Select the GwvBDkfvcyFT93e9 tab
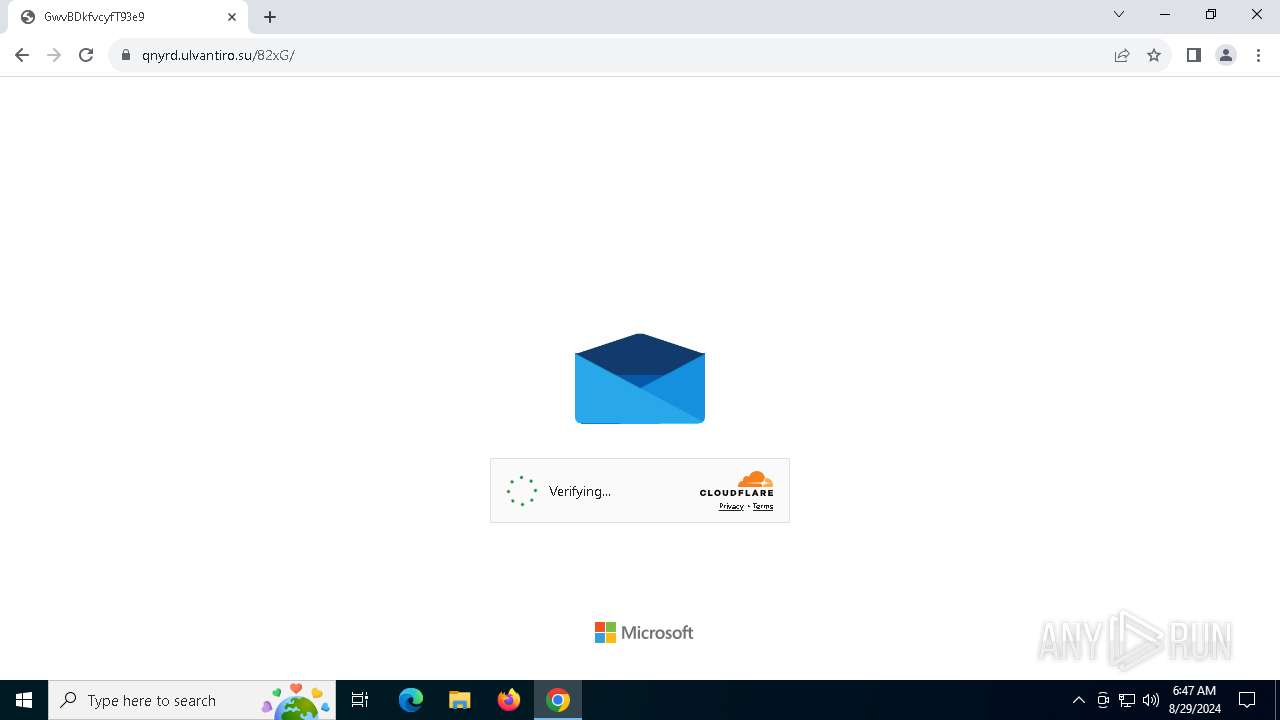This screenshot has height=720, width=1280. pos(128,17)
